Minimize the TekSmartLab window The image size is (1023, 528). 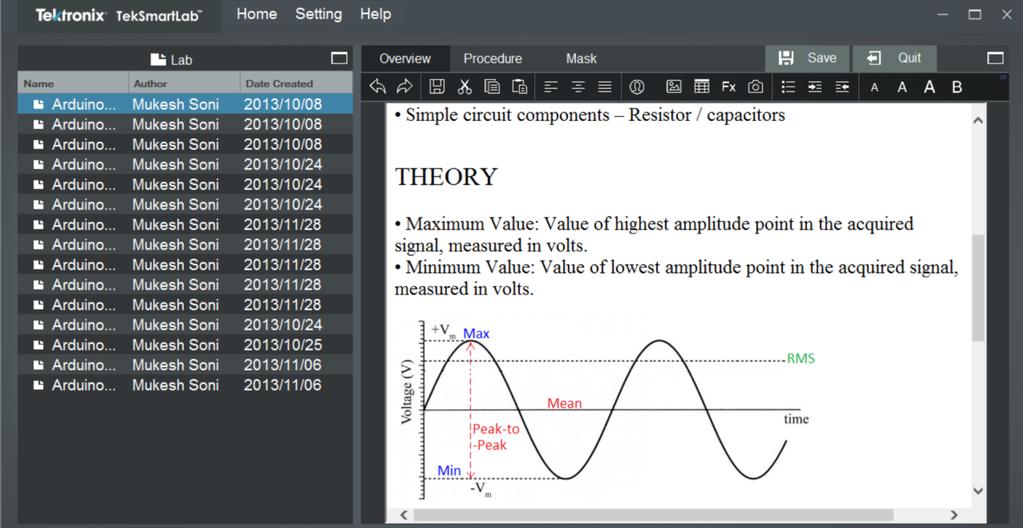click(x=943, y=14)
